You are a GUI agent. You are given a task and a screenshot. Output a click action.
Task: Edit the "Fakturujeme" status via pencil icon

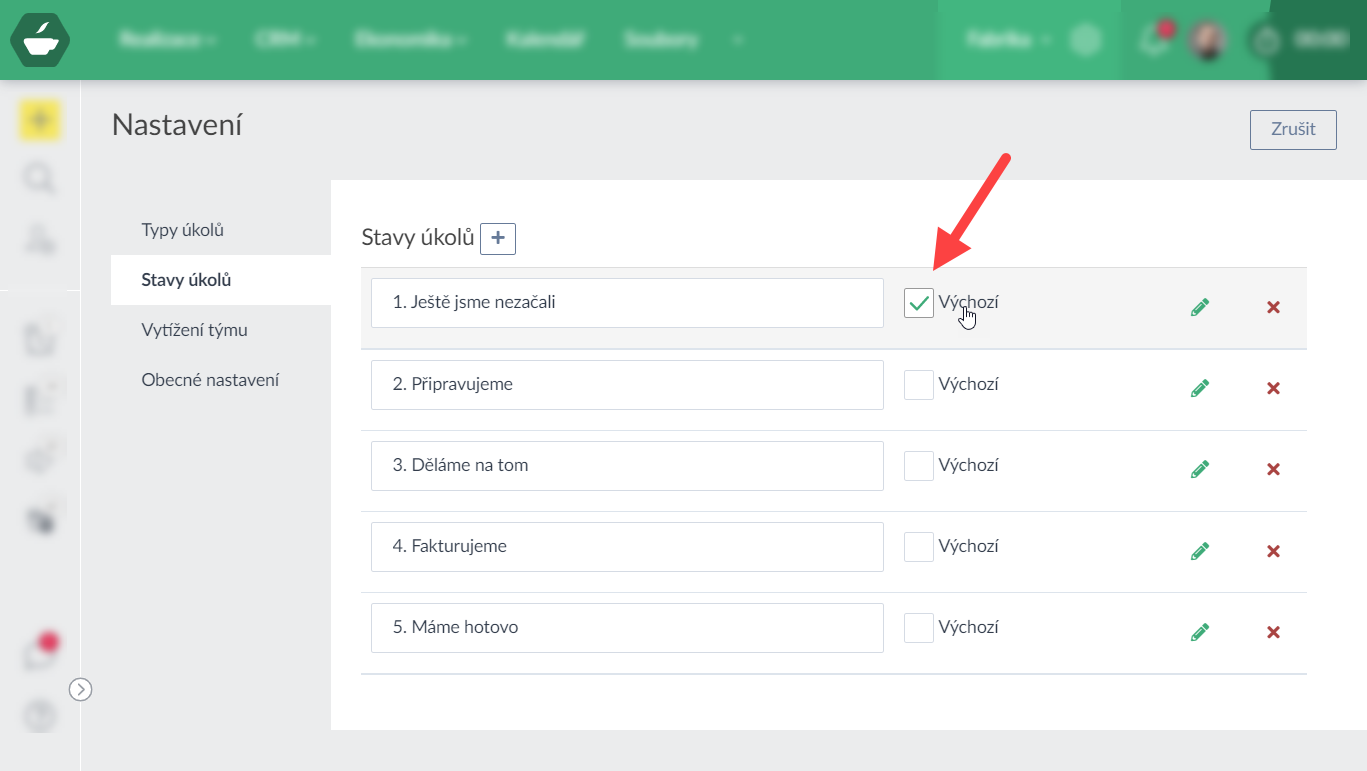[x=1200, y=551]
